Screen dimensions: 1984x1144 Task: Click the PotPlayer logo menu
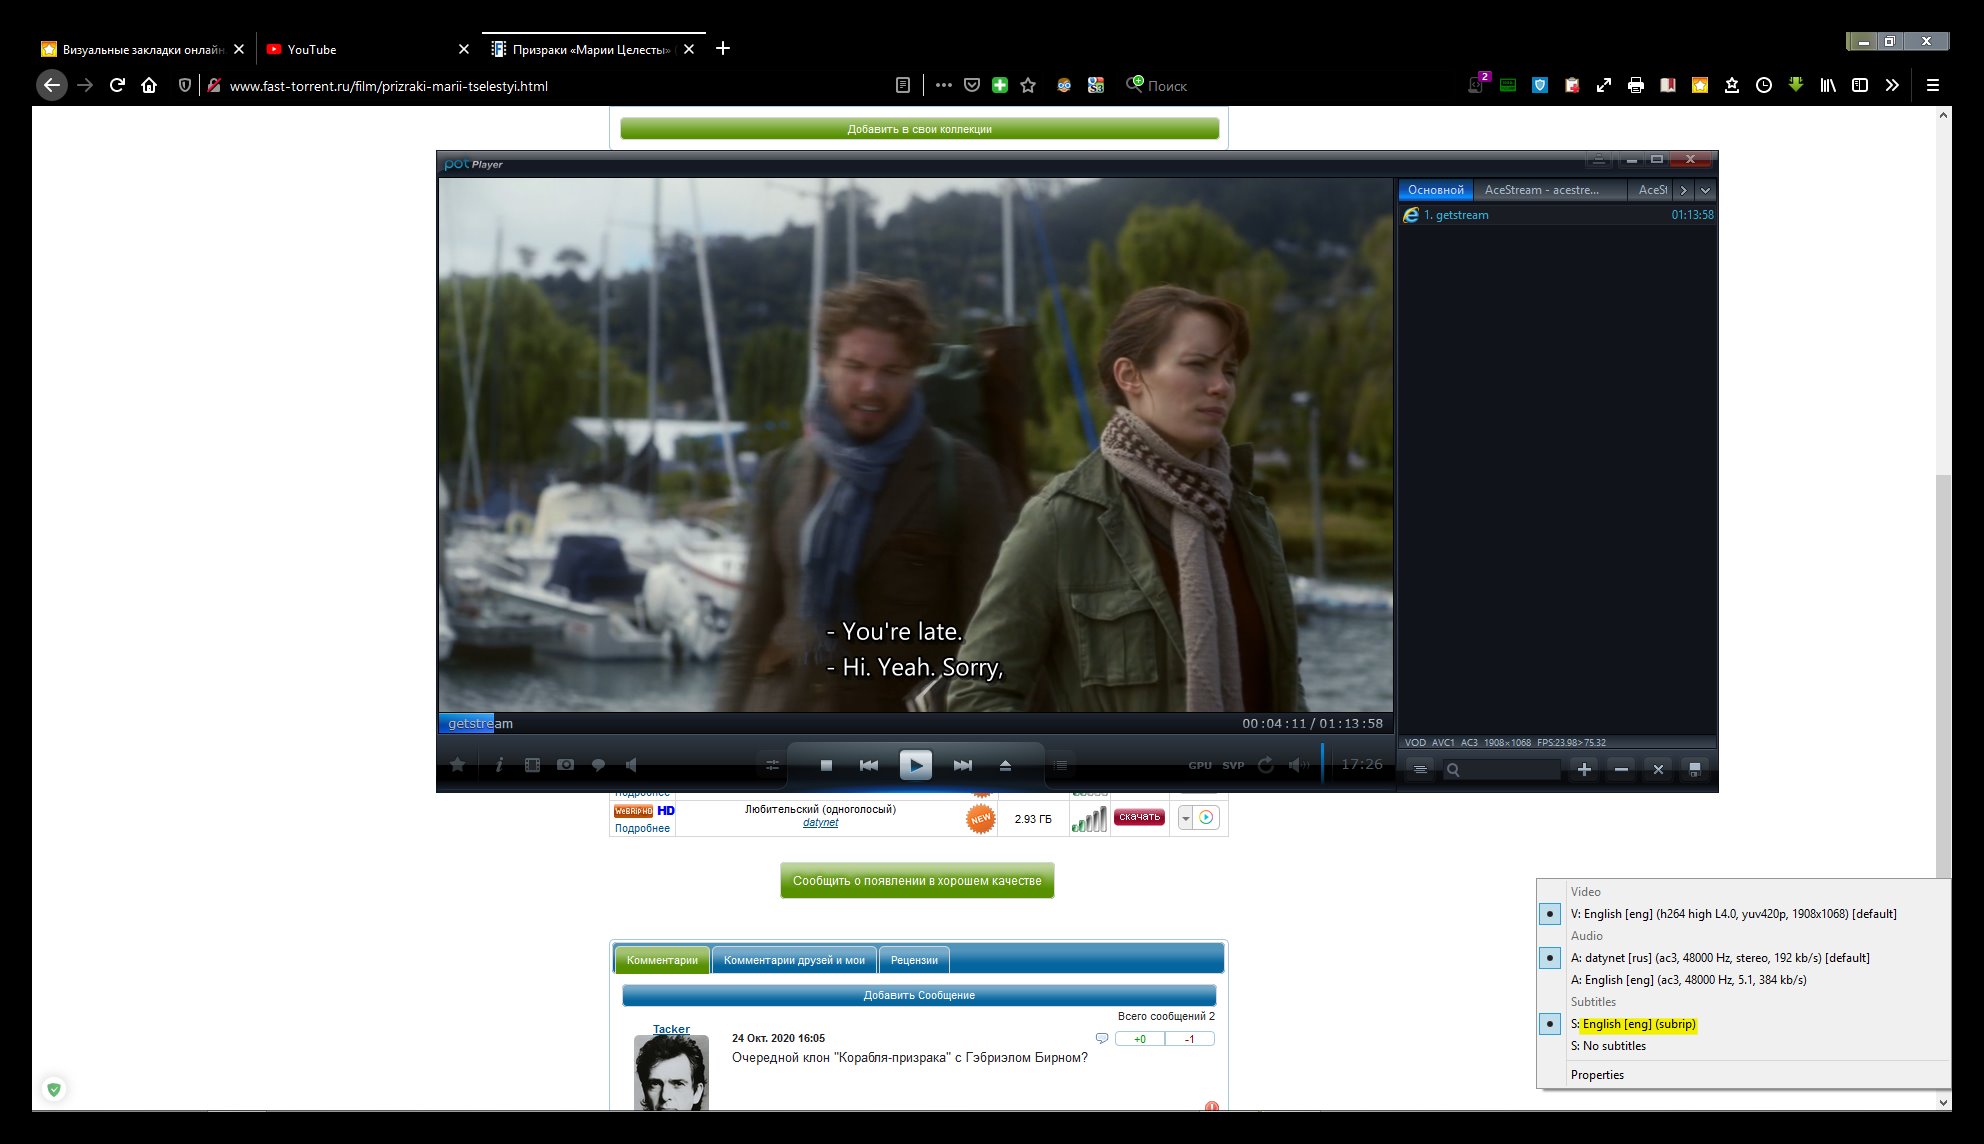coord(473,164)
